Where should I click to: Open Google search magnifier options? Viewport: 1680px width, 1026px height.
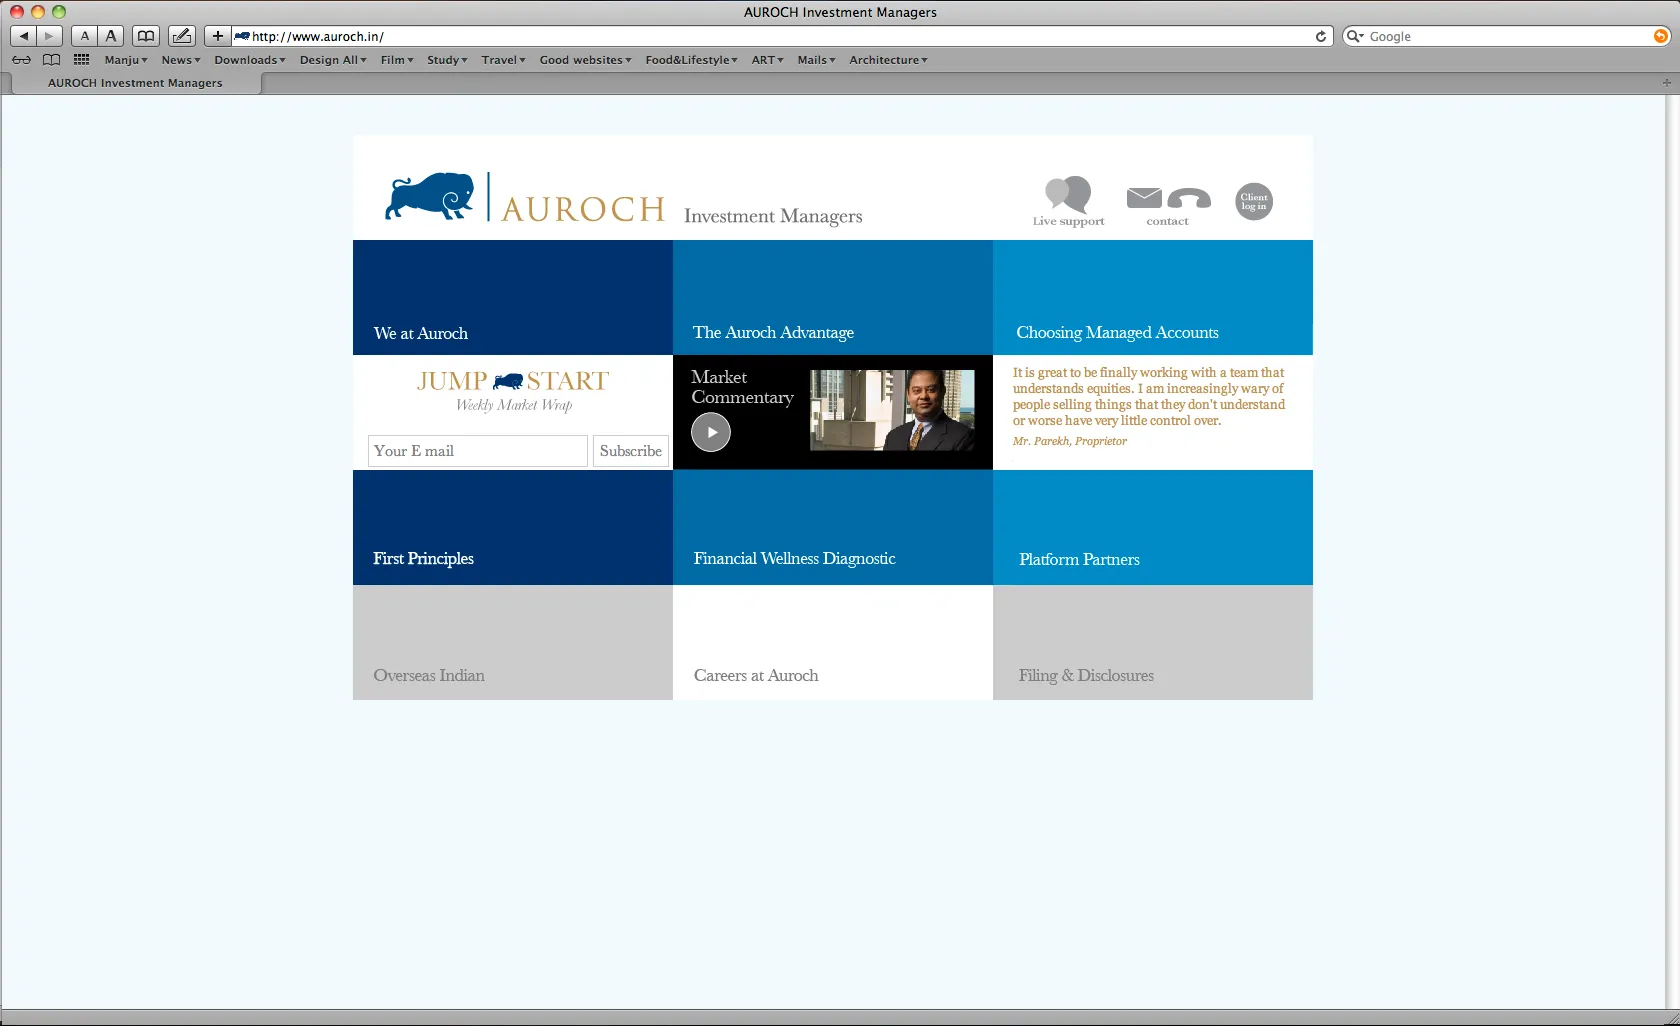(x=1355, y=36)
